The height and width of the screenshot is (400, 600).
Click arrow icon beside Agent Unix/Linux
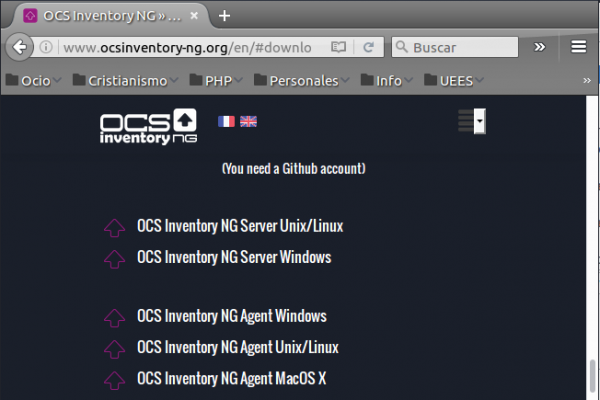[x=114, y=349]
